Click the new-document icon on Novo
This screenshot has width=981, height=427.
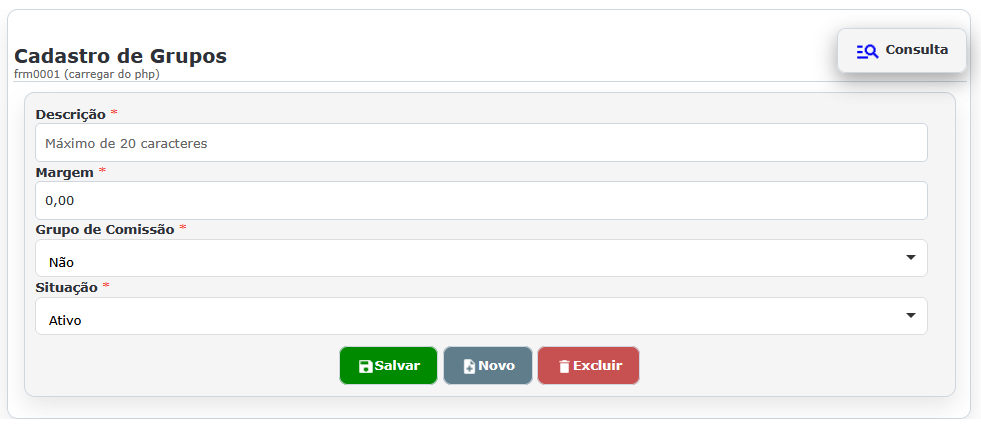pyautogui.click(x=469, y=366)
